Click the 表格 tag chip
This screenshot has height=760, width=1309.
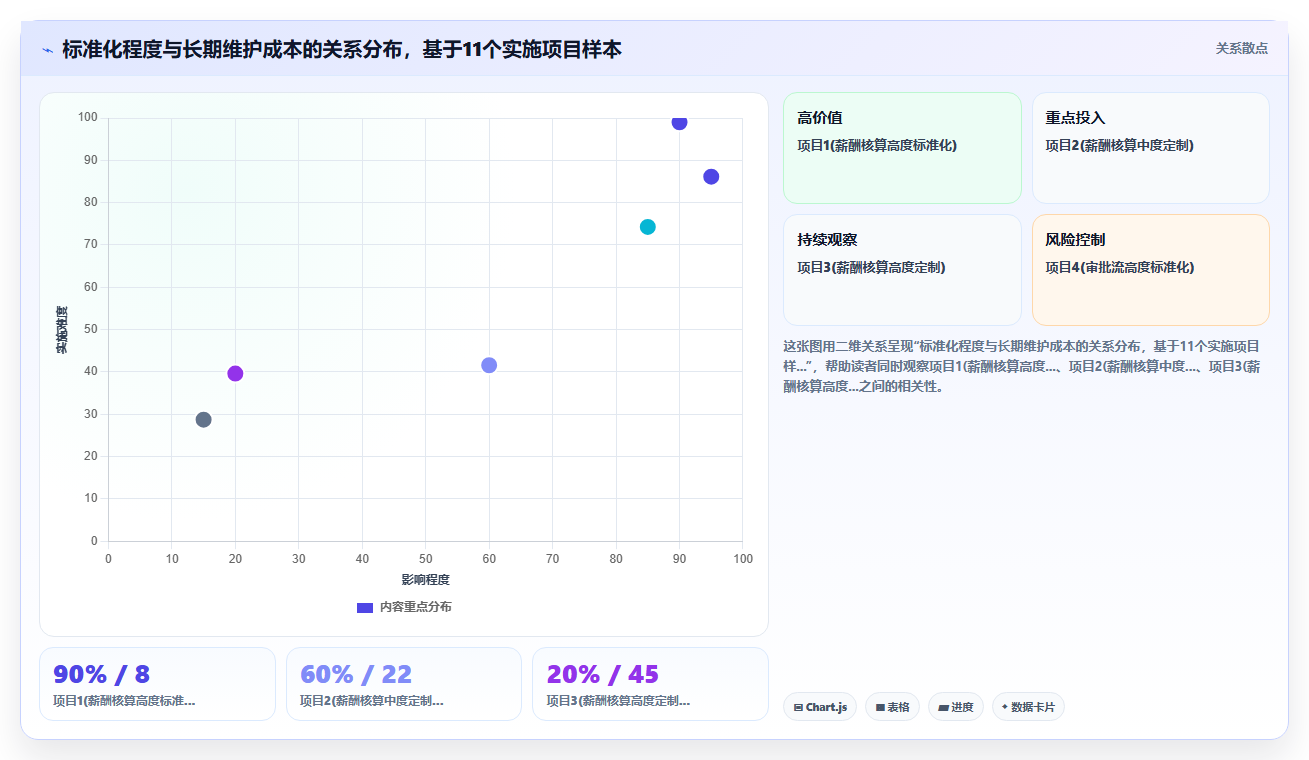click(x=892, y=707)
